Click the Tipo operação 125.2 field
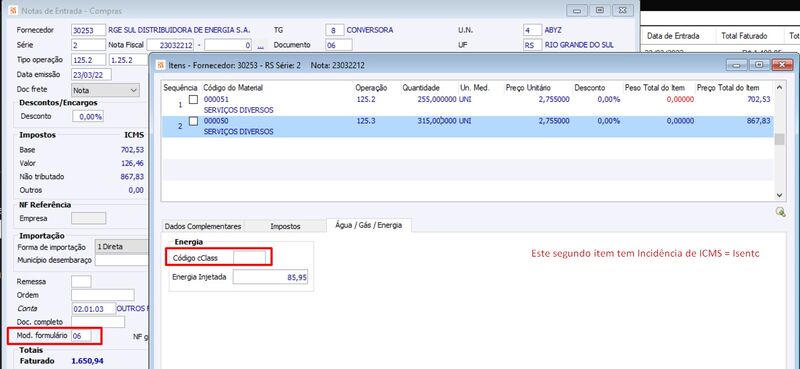800x369 pixels. 88,60
